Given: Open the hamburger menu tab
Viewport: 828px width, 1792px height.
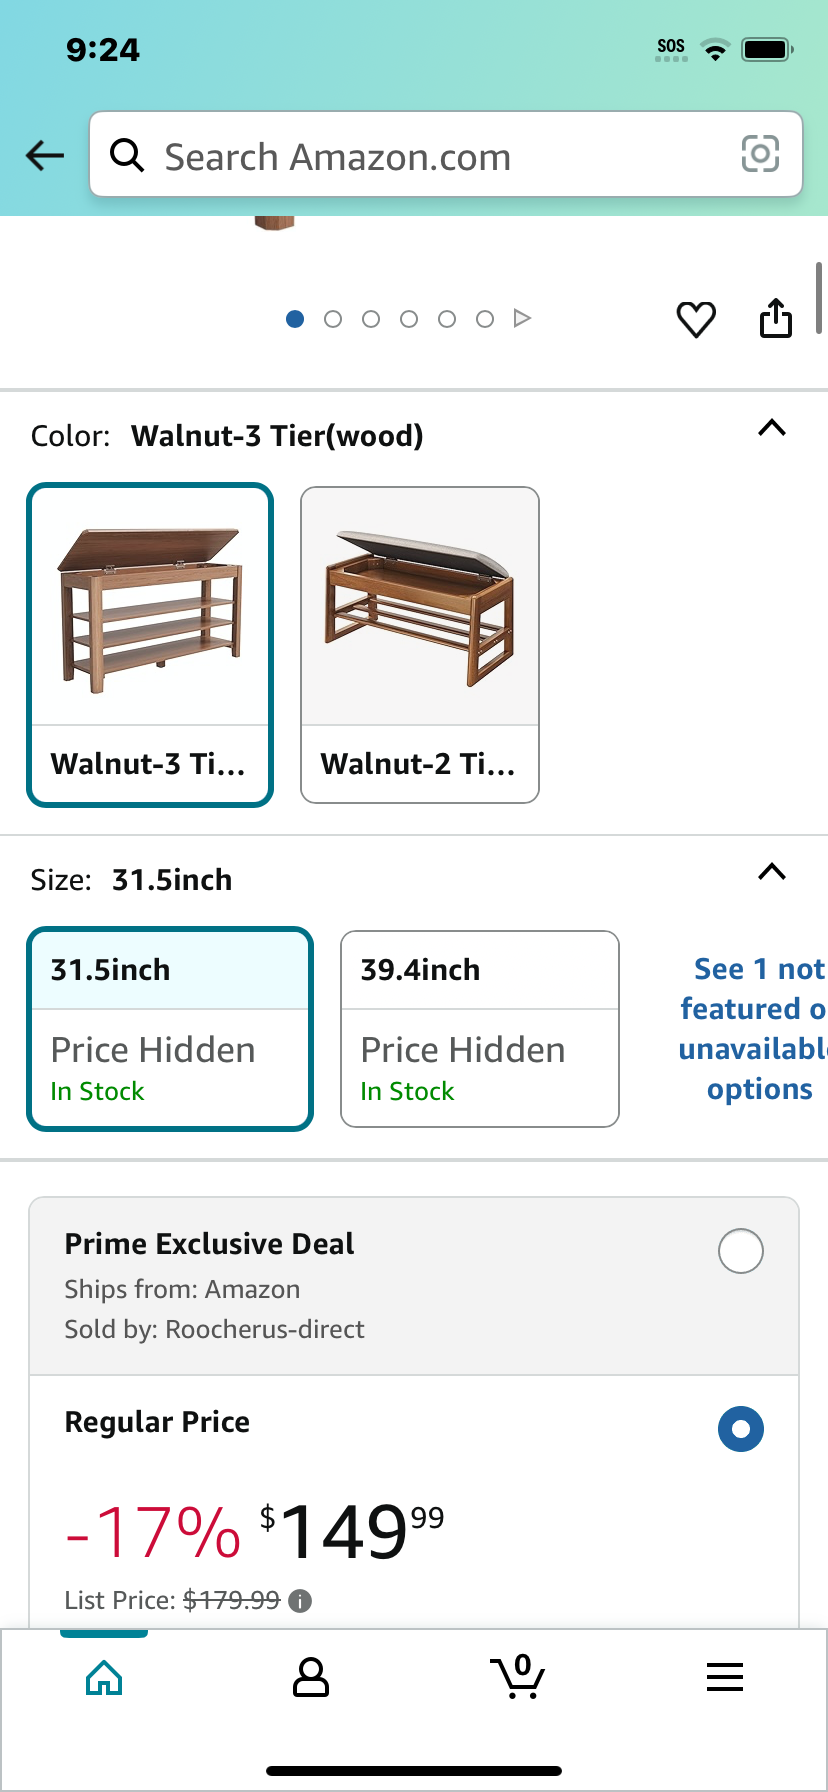Looking at the screenshot, I should click(724, 1677).
